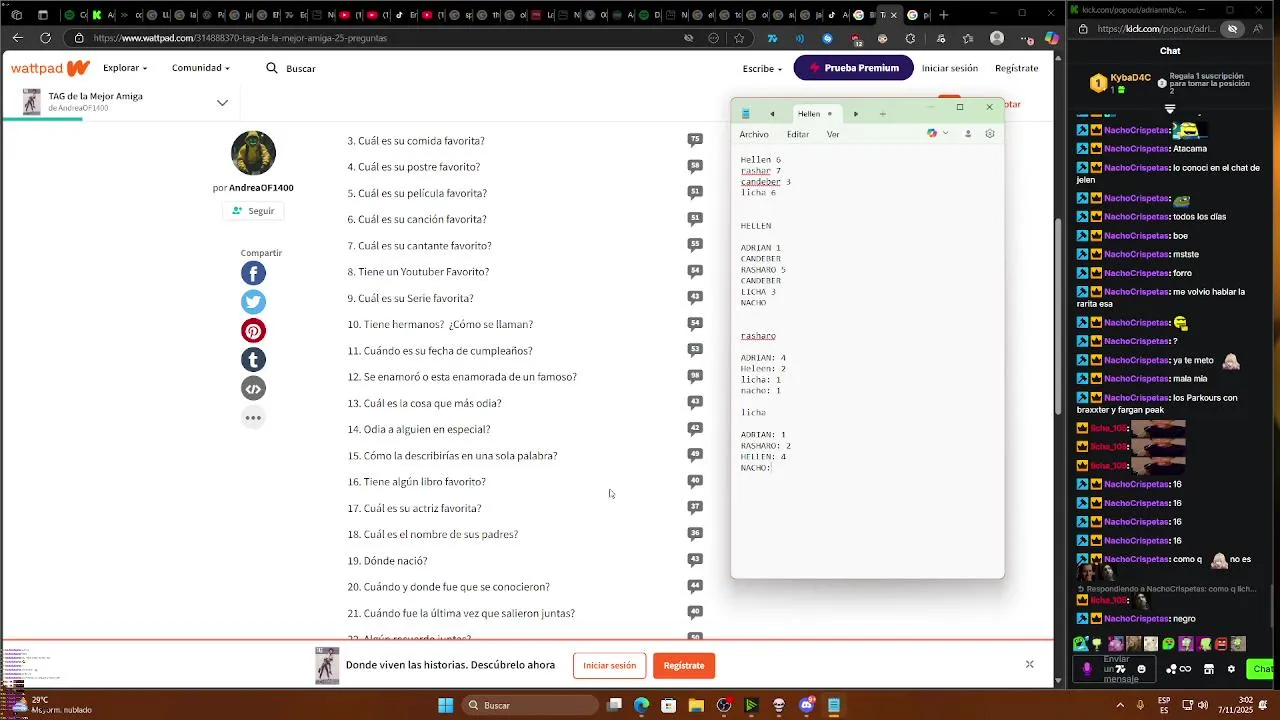Open more sharing options ellipsis

pos(253,418)
